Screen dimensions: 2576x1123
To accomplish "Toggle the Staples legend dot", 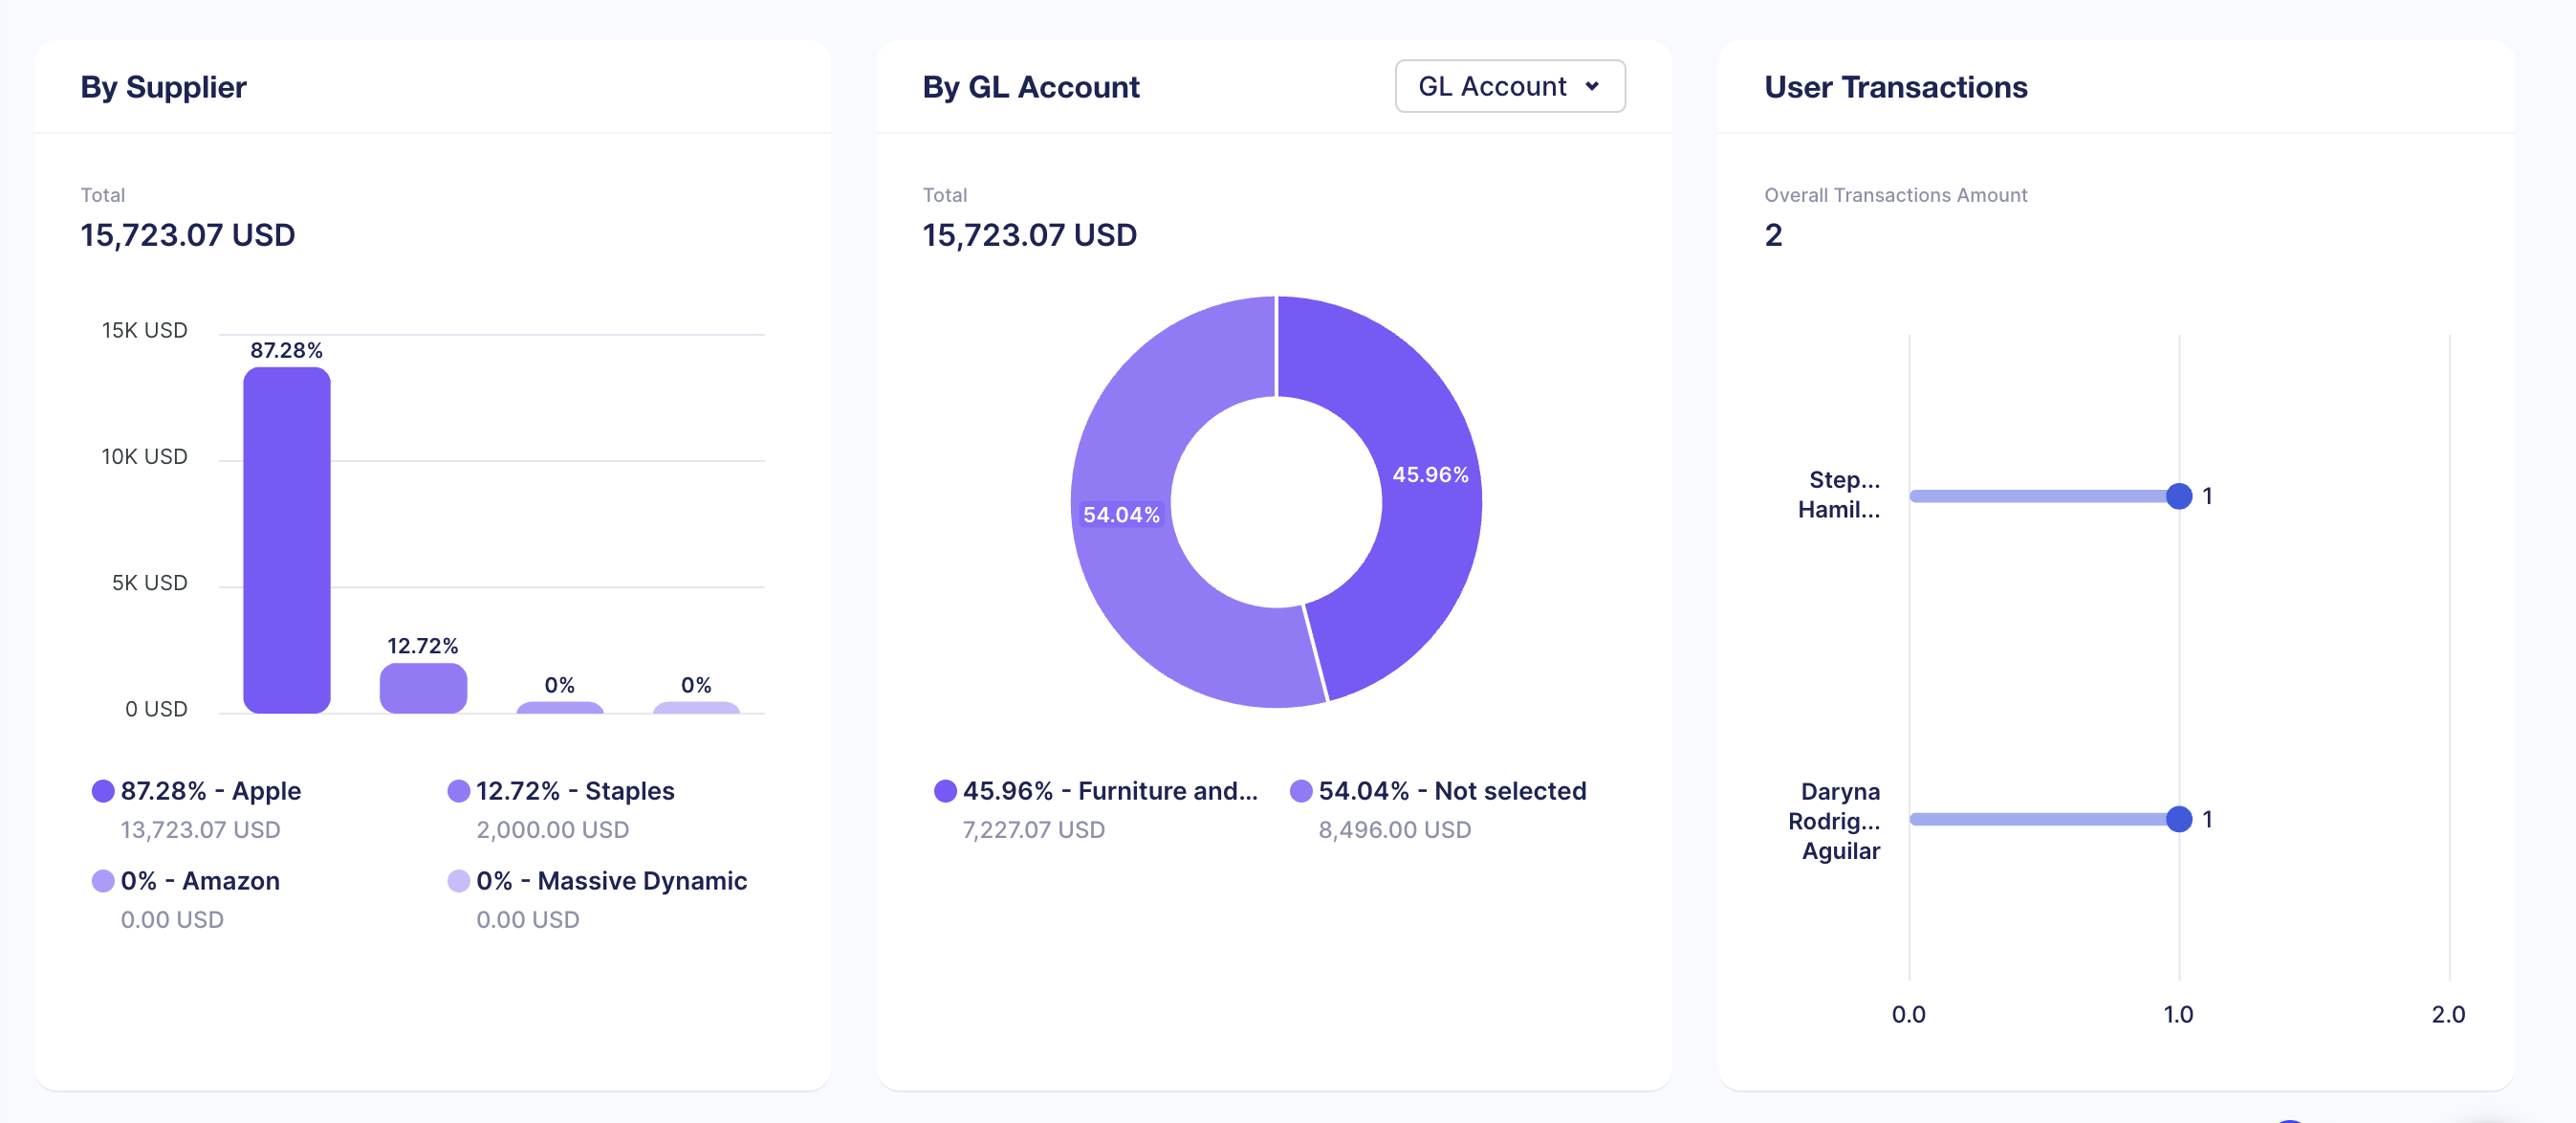I will 459,791.
